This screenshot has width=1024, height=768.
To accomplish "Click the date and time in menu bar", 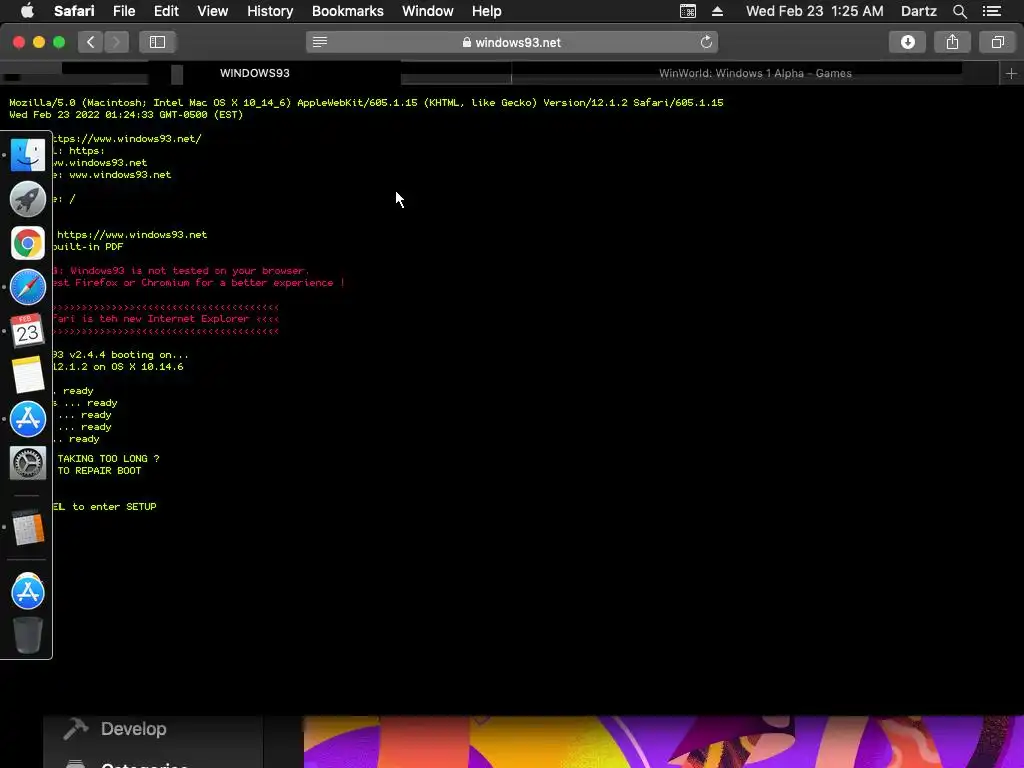I will 814,11.
